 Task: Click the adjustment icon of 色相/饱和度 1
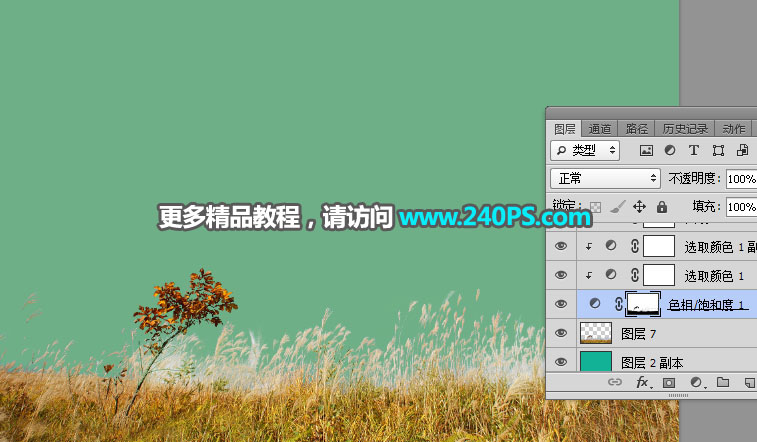[595, 303]
